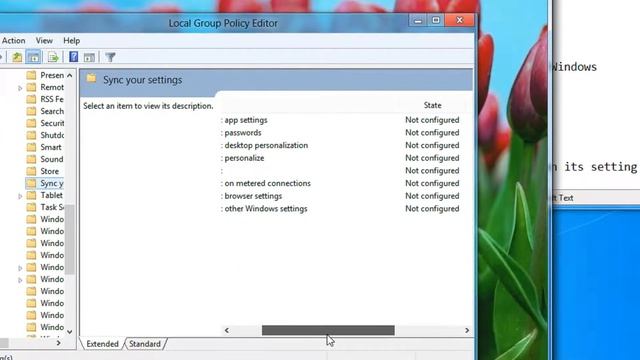Viewport: 640px width, 360px height.
Task: Click Not configured state for browser settings
Action: click(x=432, y=196)
